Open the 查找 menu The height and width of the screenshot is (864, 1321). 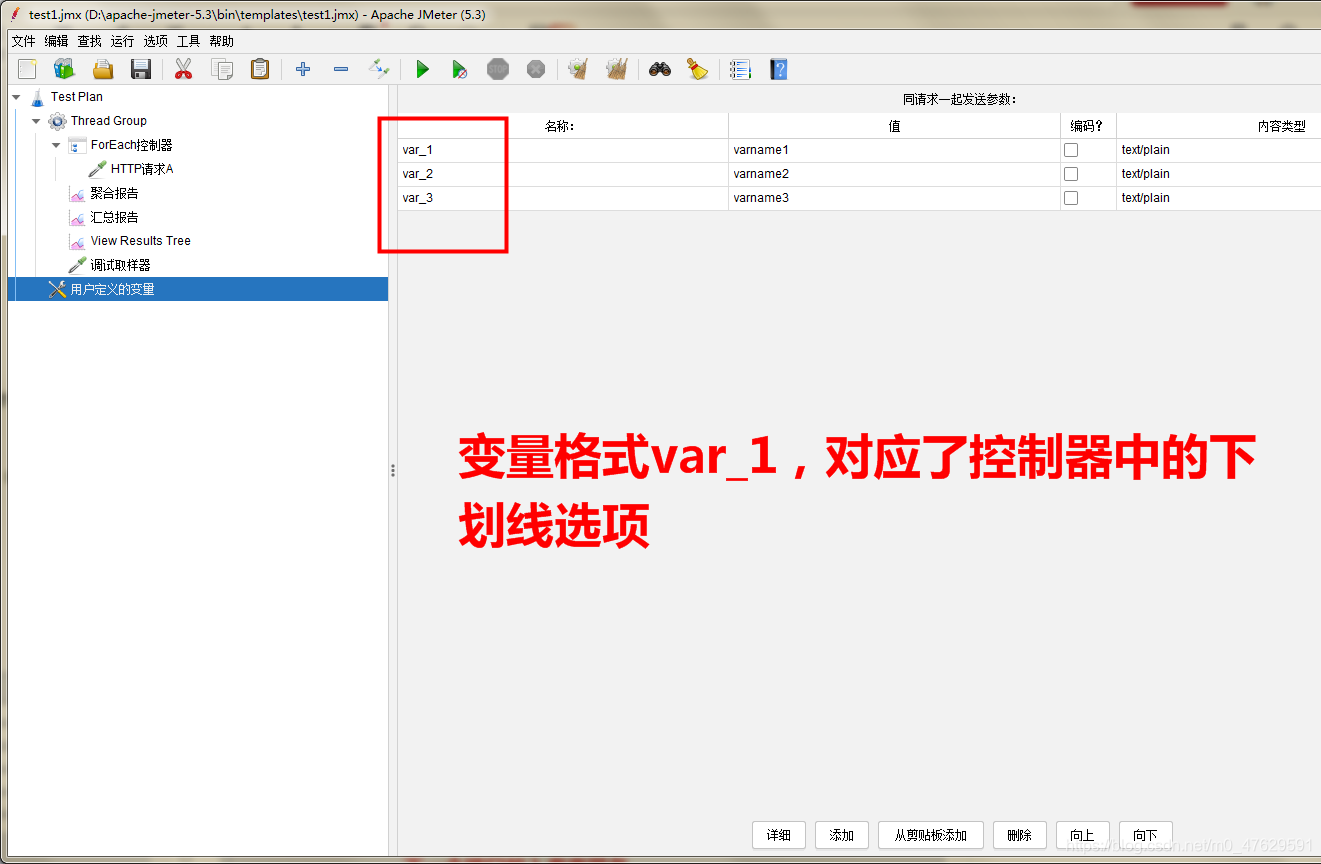tap(90, 41)
